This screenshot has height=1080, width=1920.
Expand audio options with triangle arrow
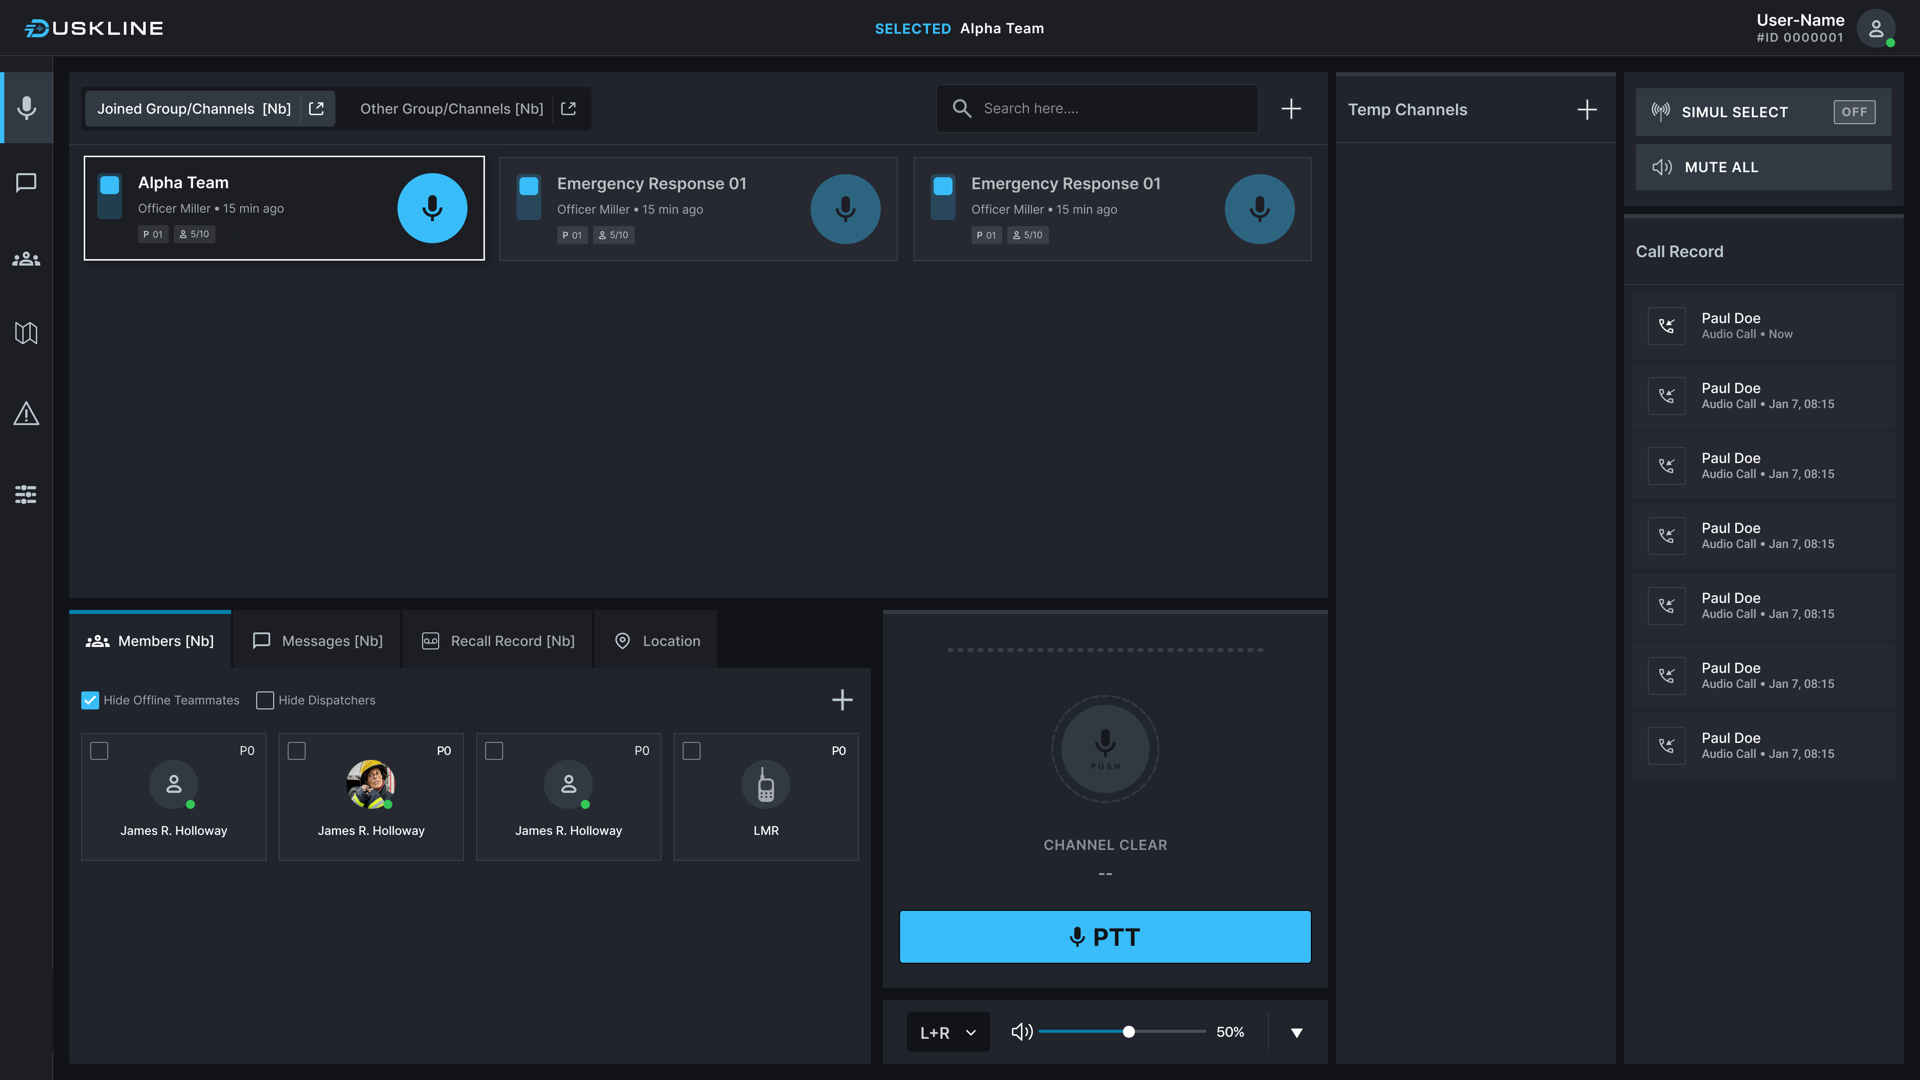[1296, 1032]
